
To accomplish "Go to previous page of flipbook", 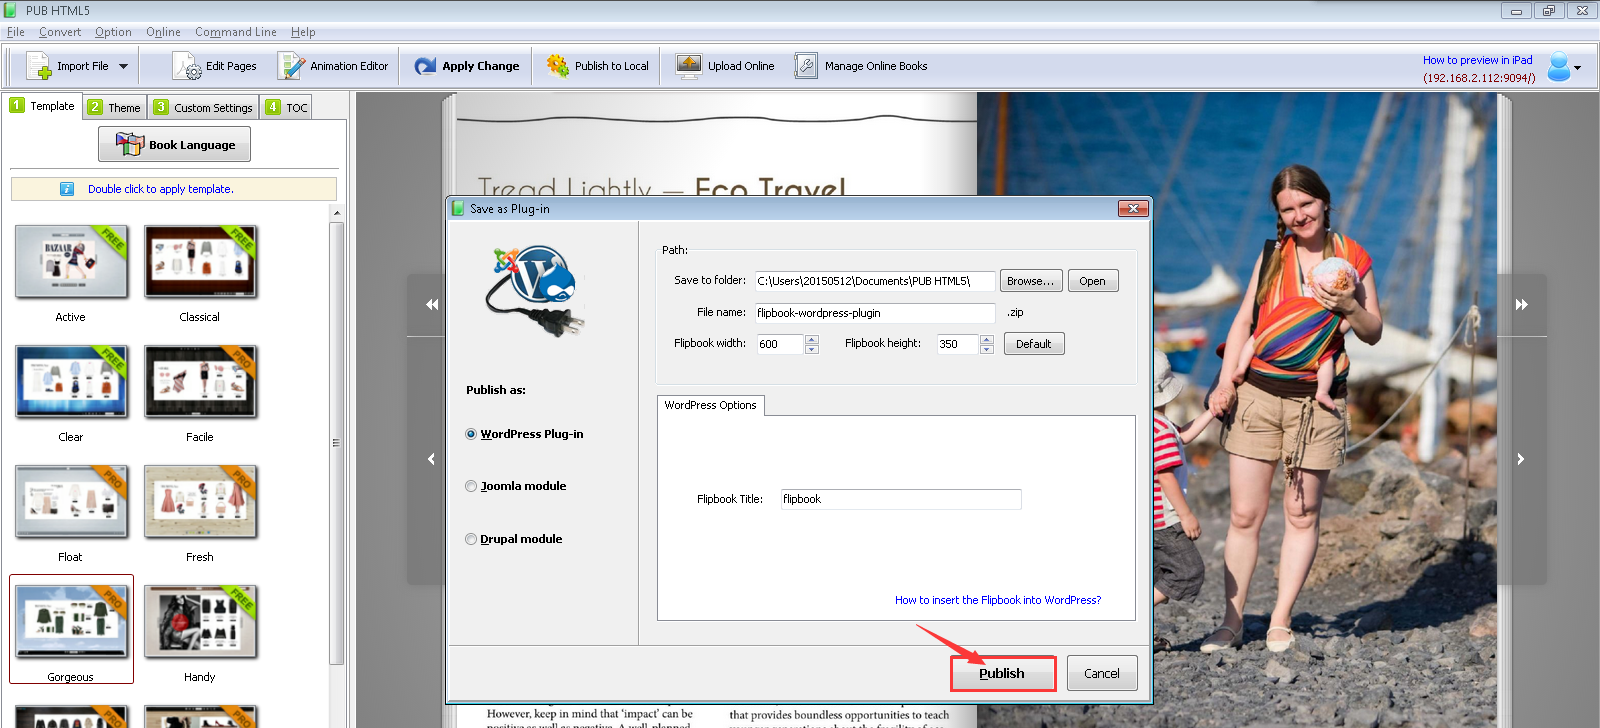I will [x=431, y=459].
